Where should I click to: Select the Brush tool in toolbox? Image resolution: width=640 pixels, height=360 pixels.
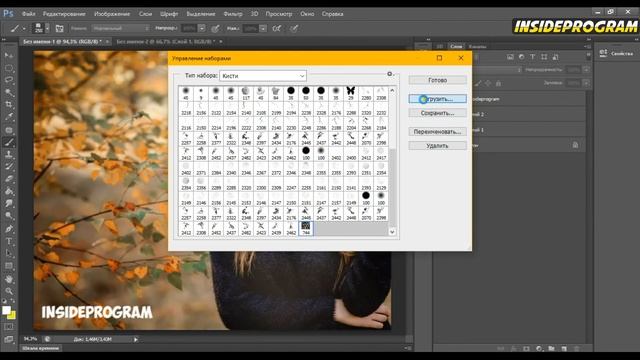click(x=9, y=142)
